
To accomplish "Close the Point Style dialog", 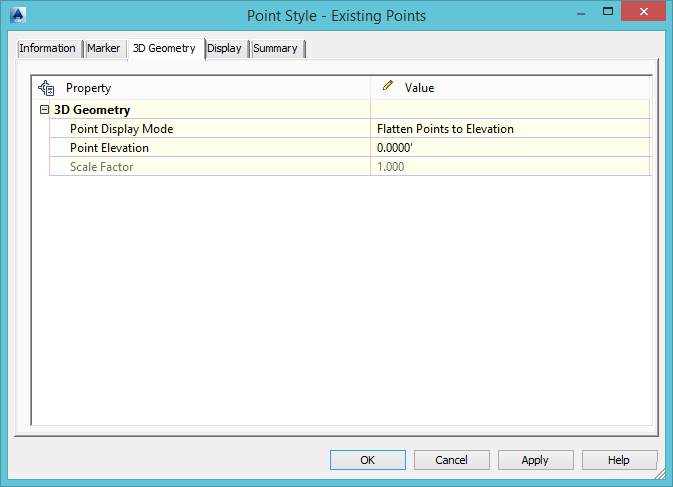I will coord(643,12).
